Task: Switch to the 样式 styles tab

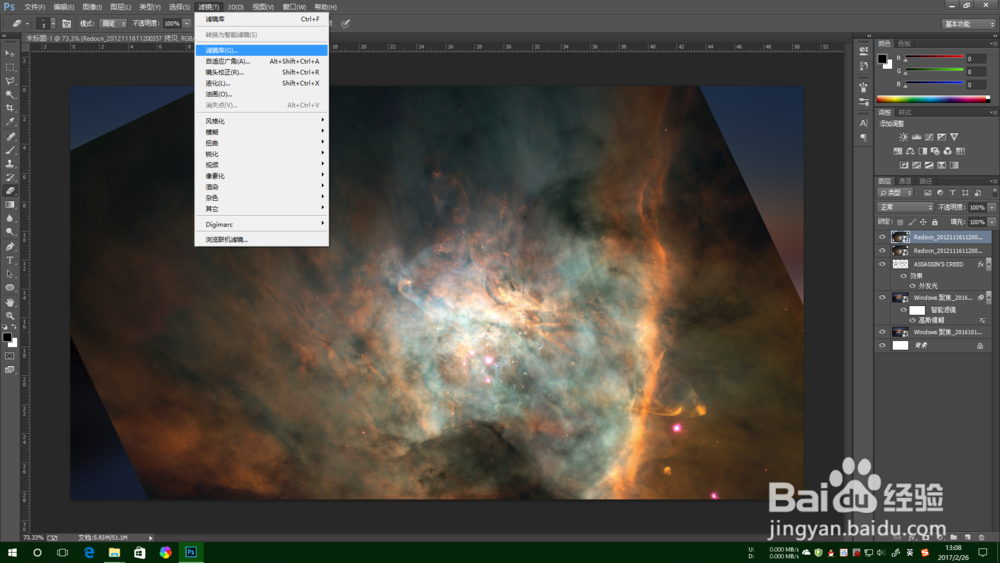Action: (904, 112)
